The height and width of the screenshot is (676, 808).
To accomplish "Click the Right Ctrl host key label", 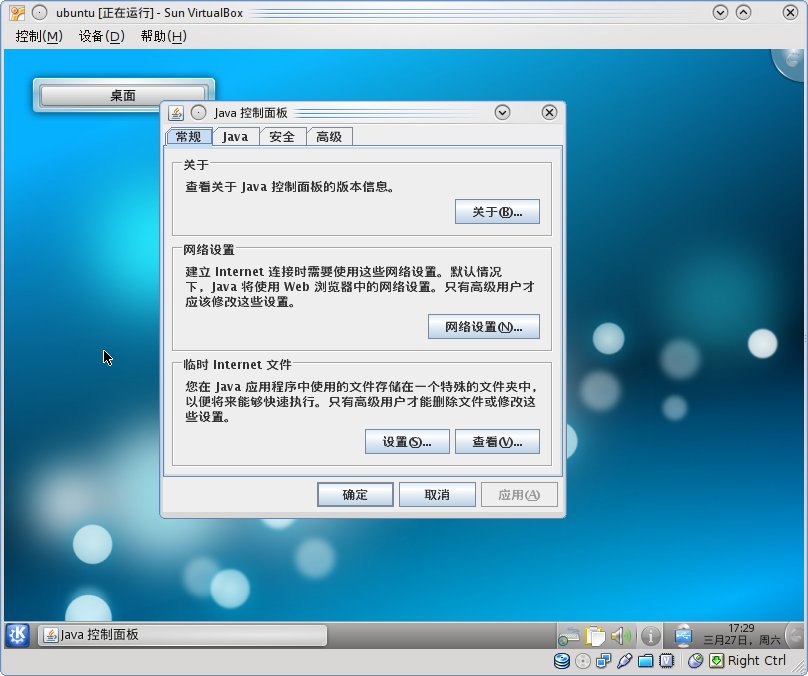I will click(x=757, y=661).
